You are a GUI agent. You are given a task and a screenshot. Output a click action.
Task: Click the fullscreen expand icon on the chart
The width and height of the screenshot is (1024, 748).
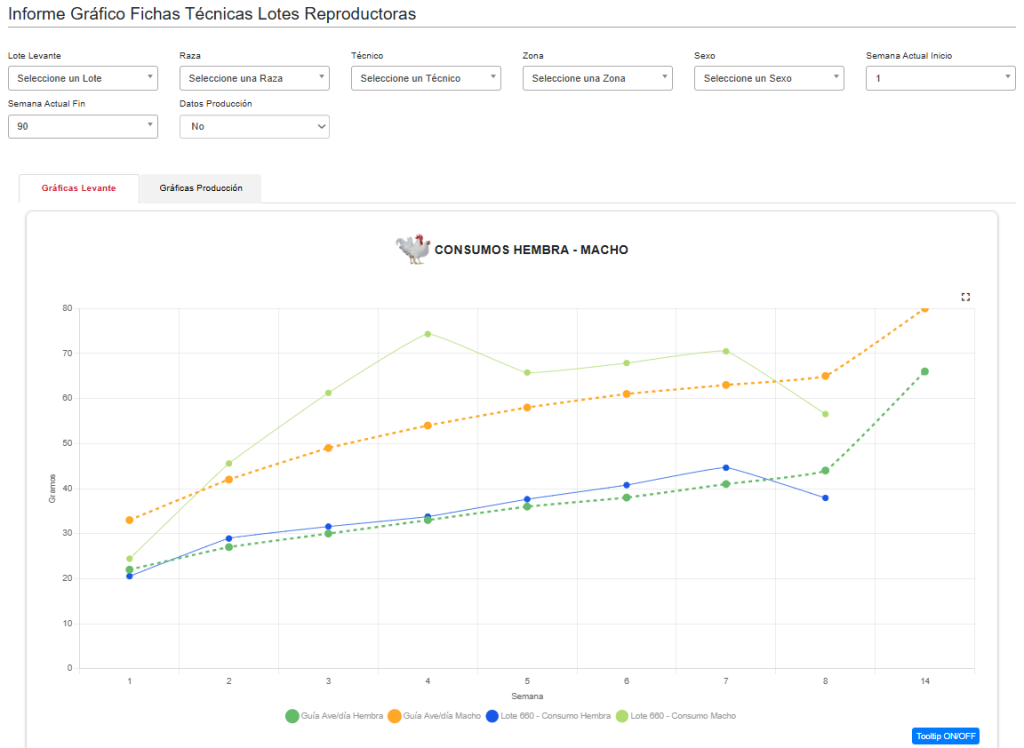pos(965,297)
